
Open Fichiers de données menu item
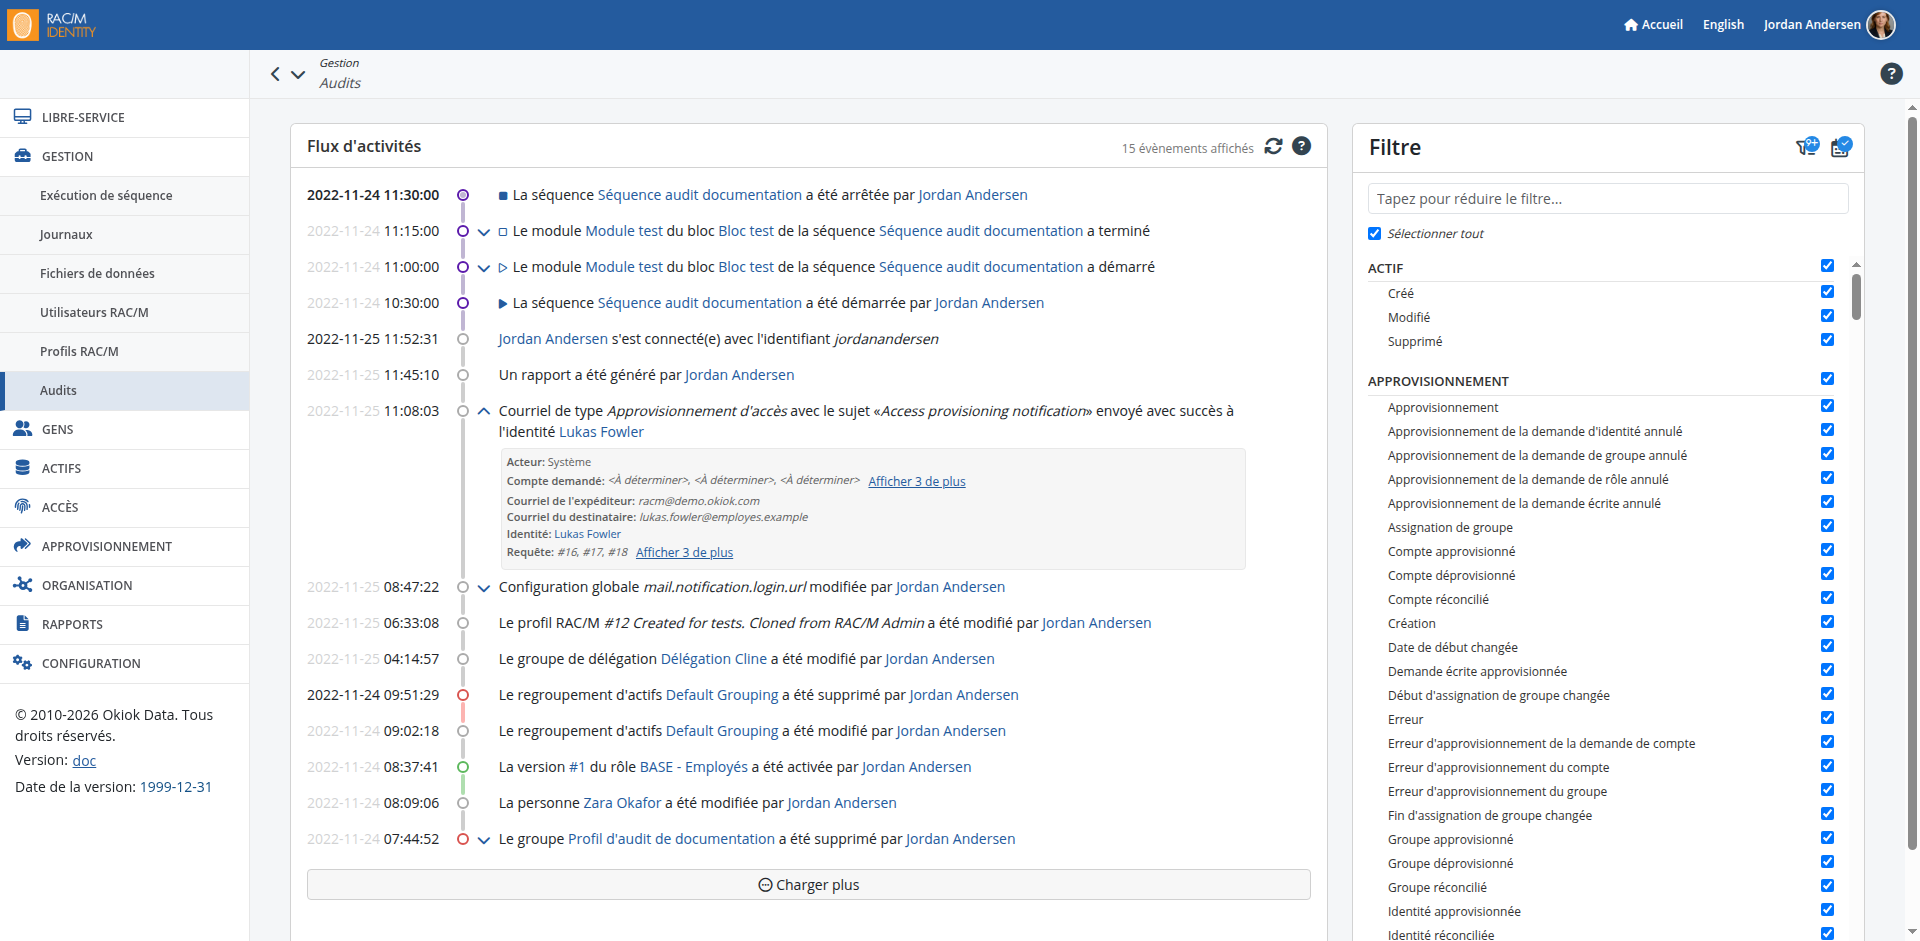(x=125, y=274)
